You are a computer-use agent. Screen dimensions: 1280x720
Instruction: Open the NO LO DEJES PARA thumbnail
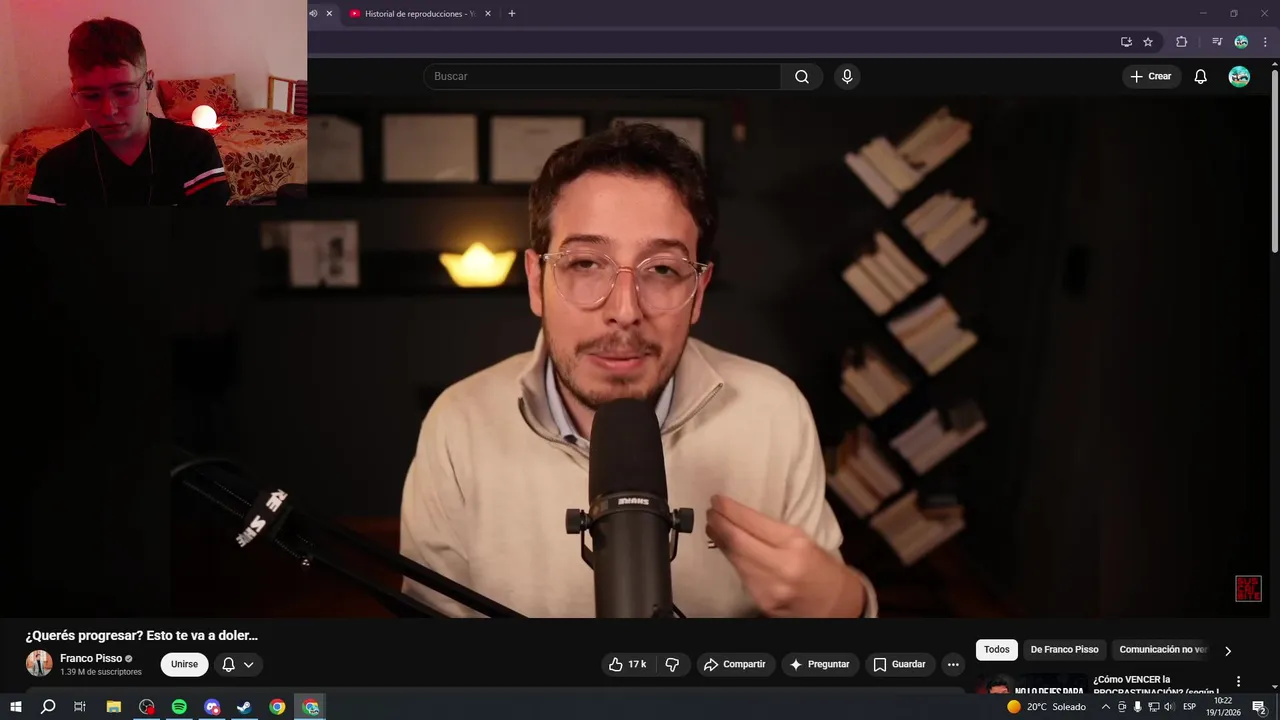(x=1031, y=685)
